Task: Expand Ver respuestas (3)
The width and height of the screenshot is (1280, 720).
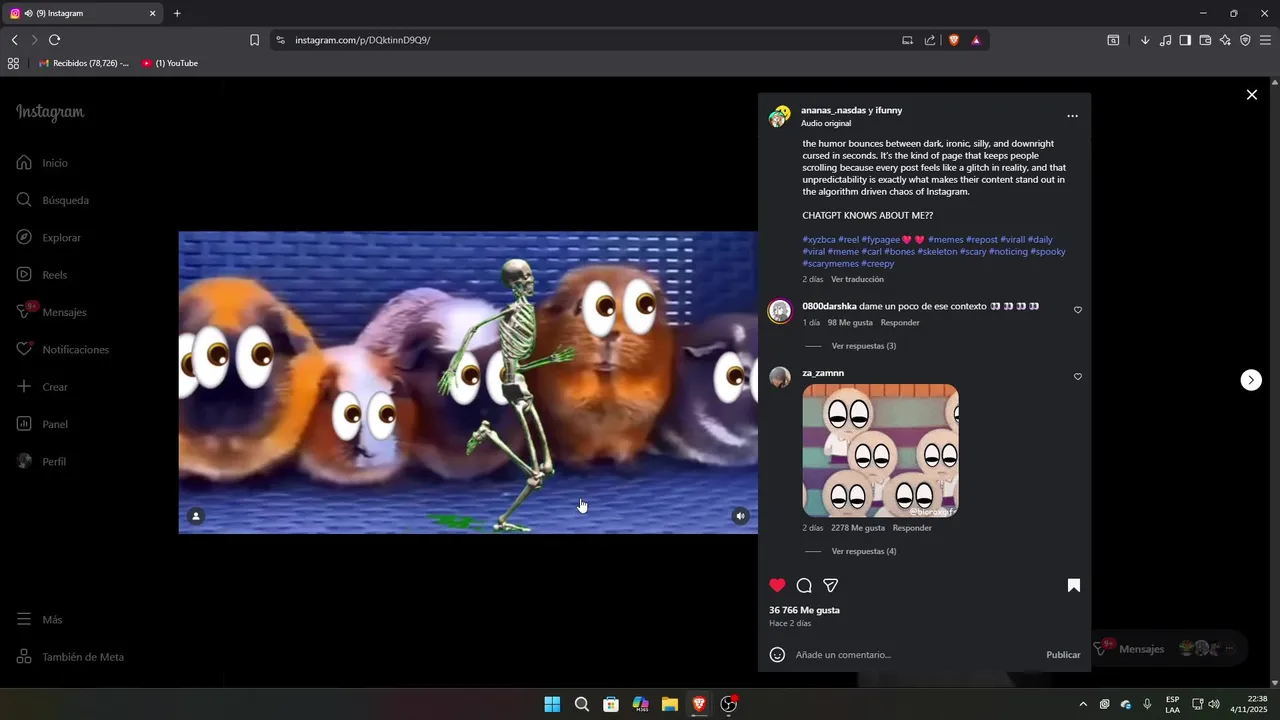Action: 864,346
